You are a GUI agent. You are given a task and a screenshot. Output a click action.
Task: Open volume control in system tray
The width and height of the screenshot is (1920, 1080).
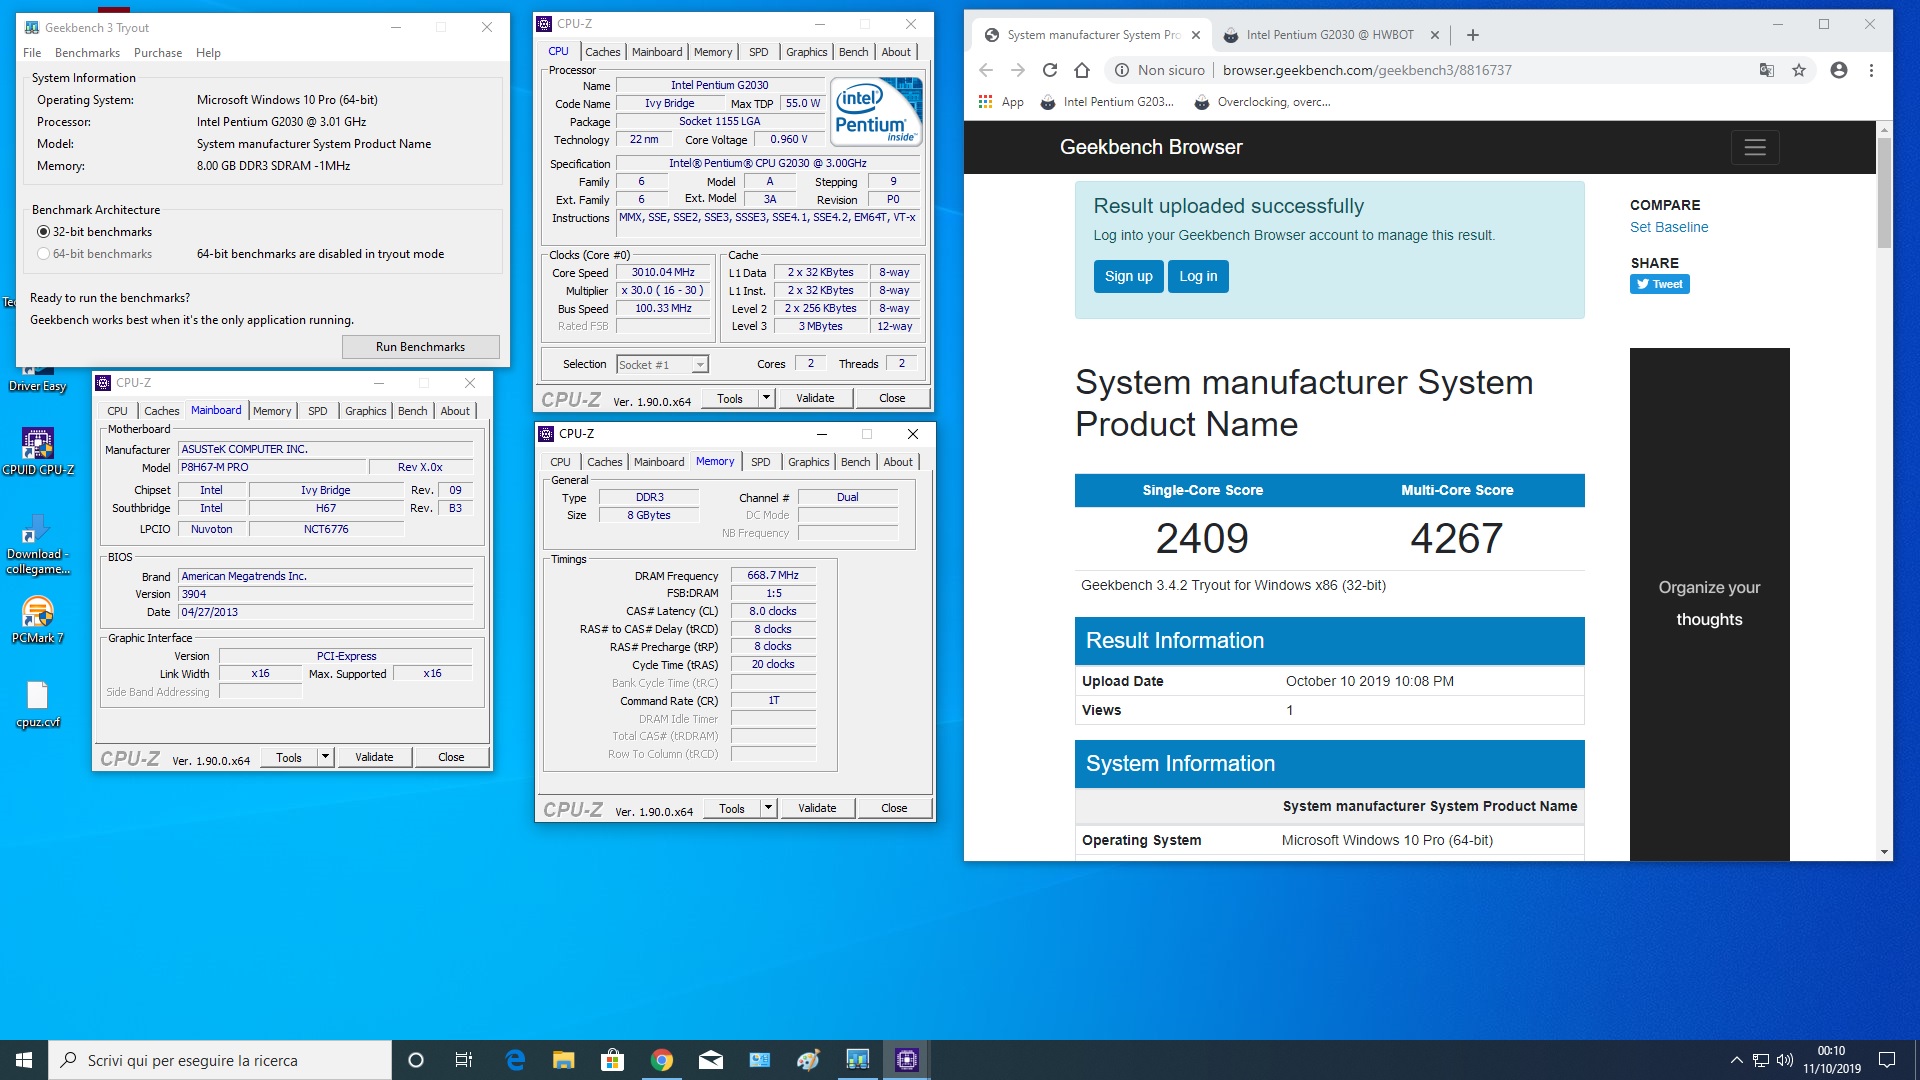1785,1060
